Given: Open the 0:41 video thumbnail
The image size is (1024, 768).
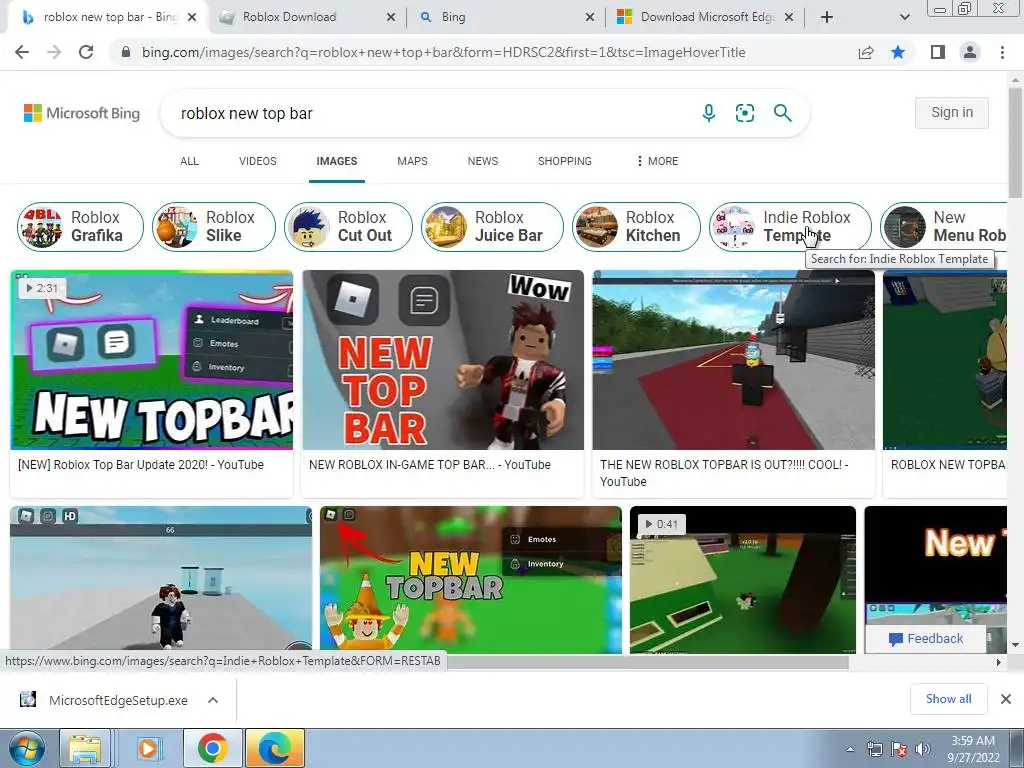Looking at the screenshot, I should pos(743,580).
